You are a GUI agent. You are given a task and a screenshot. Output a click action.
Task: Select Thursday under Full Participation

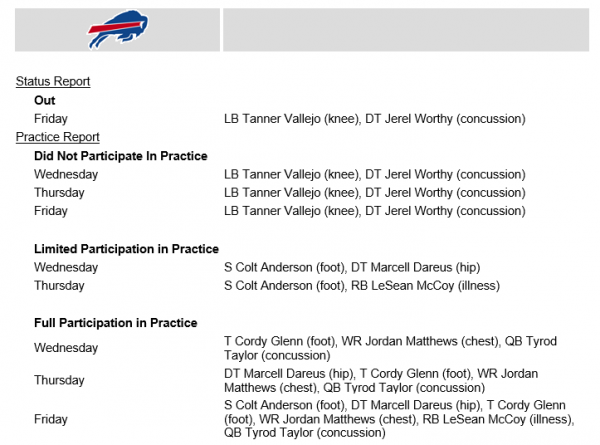coord(59,381)
